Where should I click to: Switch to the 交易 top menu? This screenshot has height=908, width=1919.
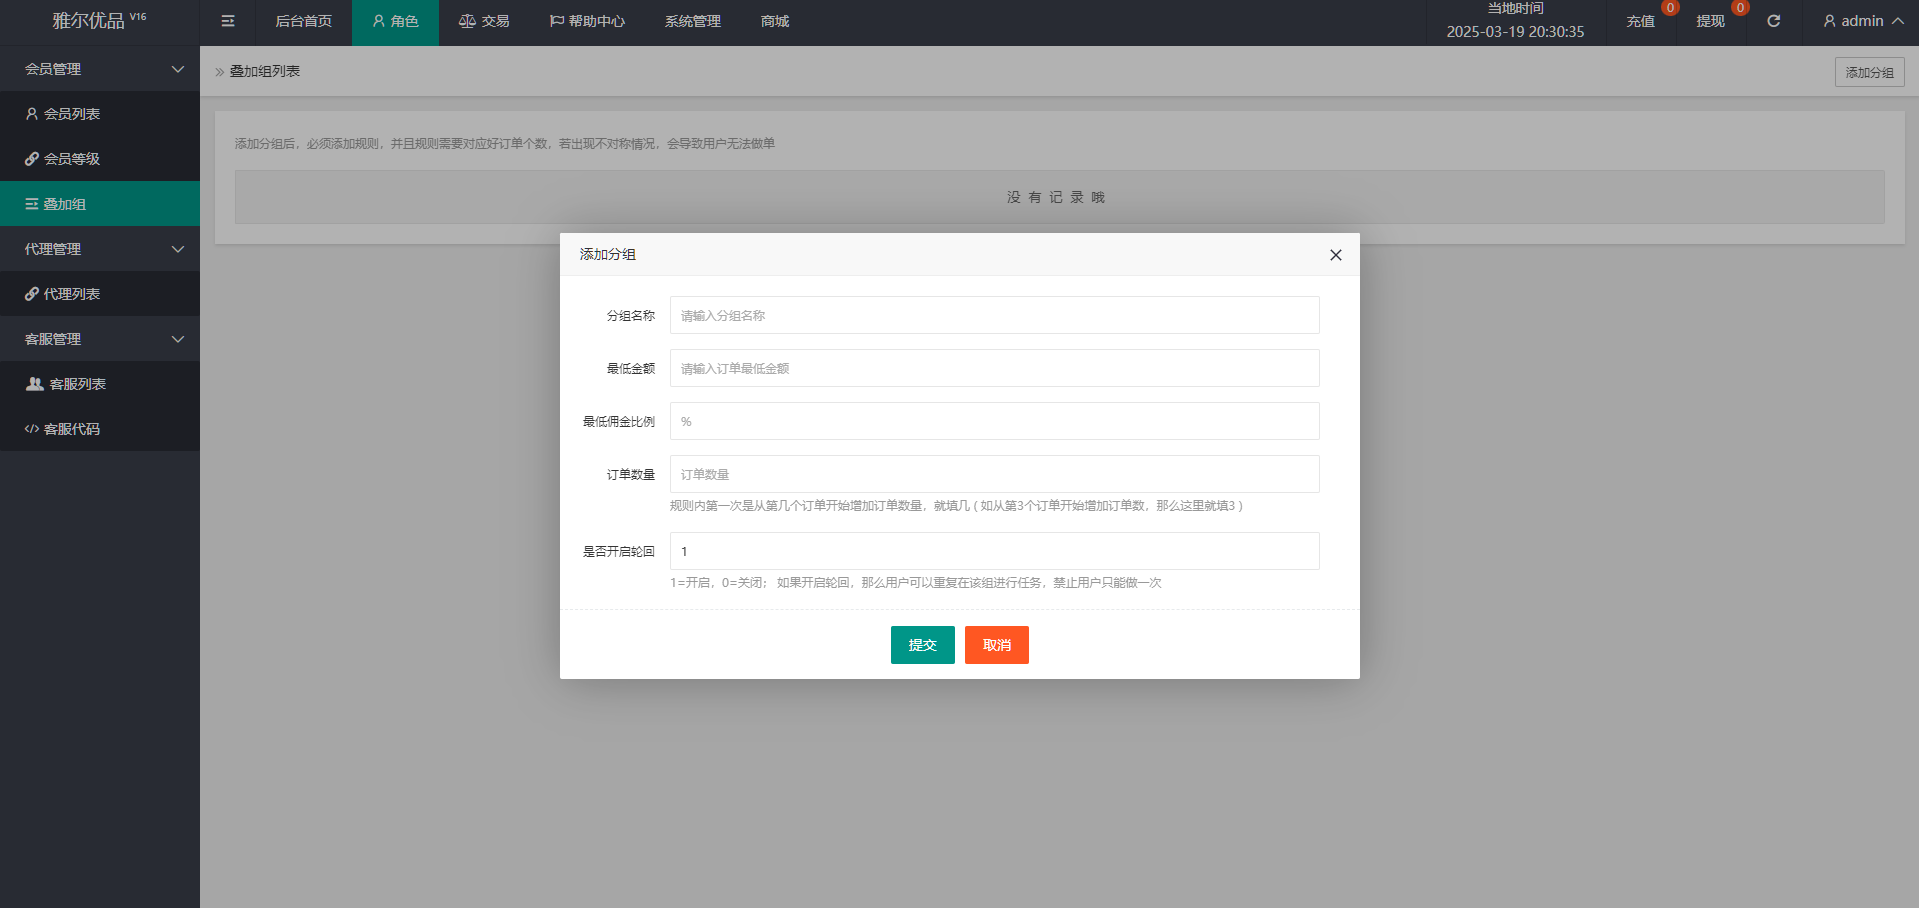[484, 21]
